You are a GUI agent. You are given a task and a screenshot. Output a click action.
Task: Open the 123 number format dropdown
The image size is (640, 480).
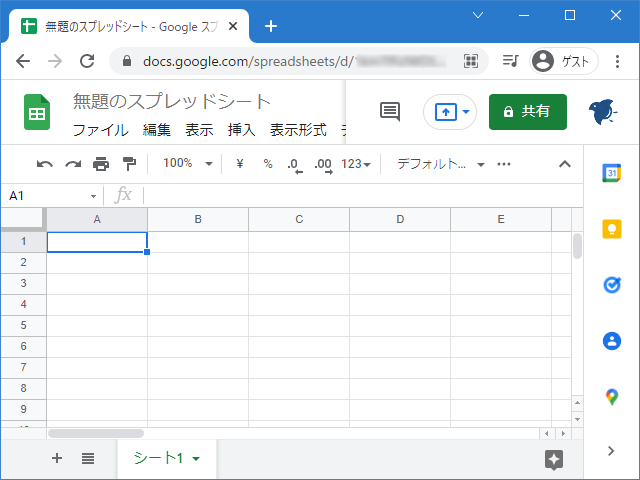[x=356, y=164]
